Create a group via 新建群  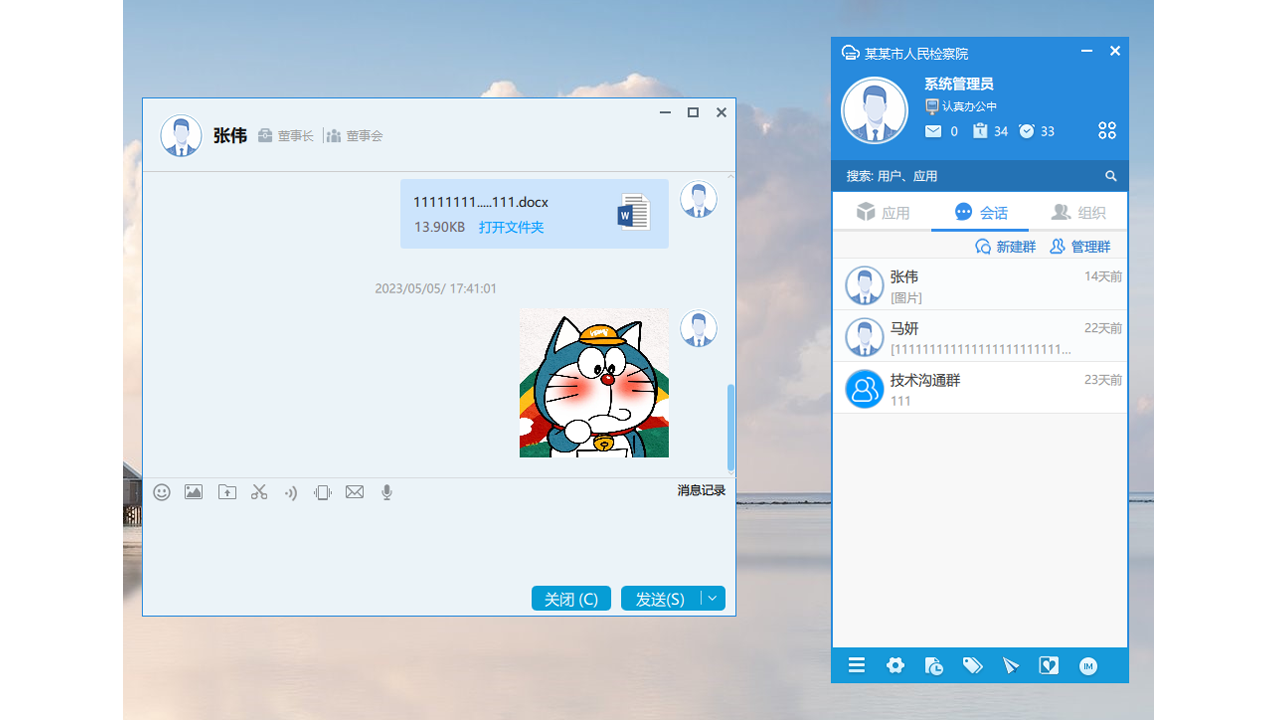click(1006, 246)
